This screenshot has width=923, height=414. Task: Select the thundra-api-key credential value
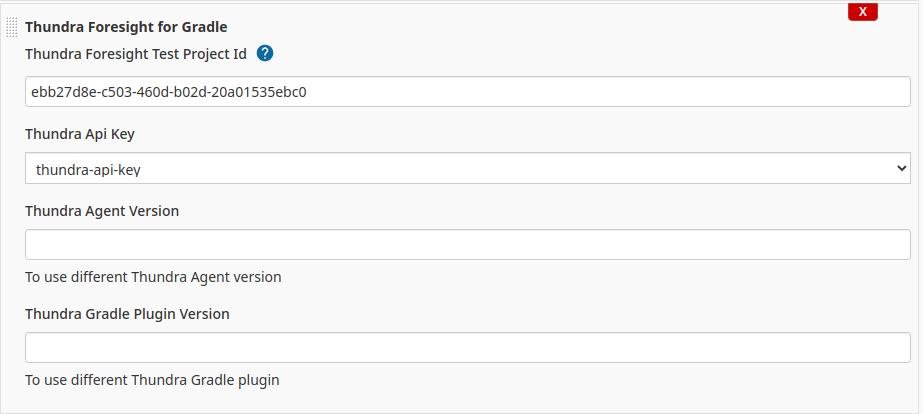[88, 170]
